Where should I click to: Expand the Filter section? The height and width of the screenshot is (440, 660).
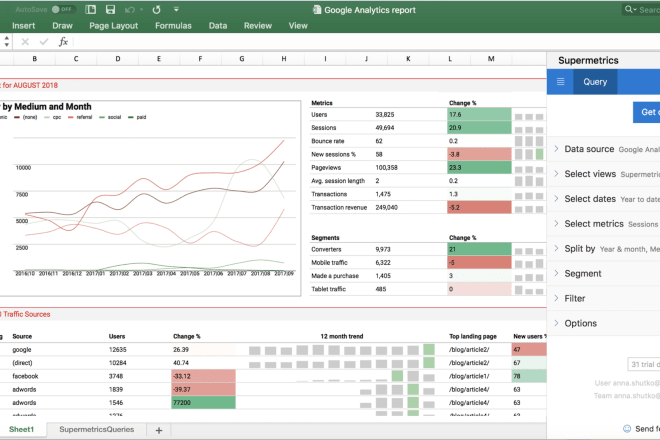(x=603, y=298)
